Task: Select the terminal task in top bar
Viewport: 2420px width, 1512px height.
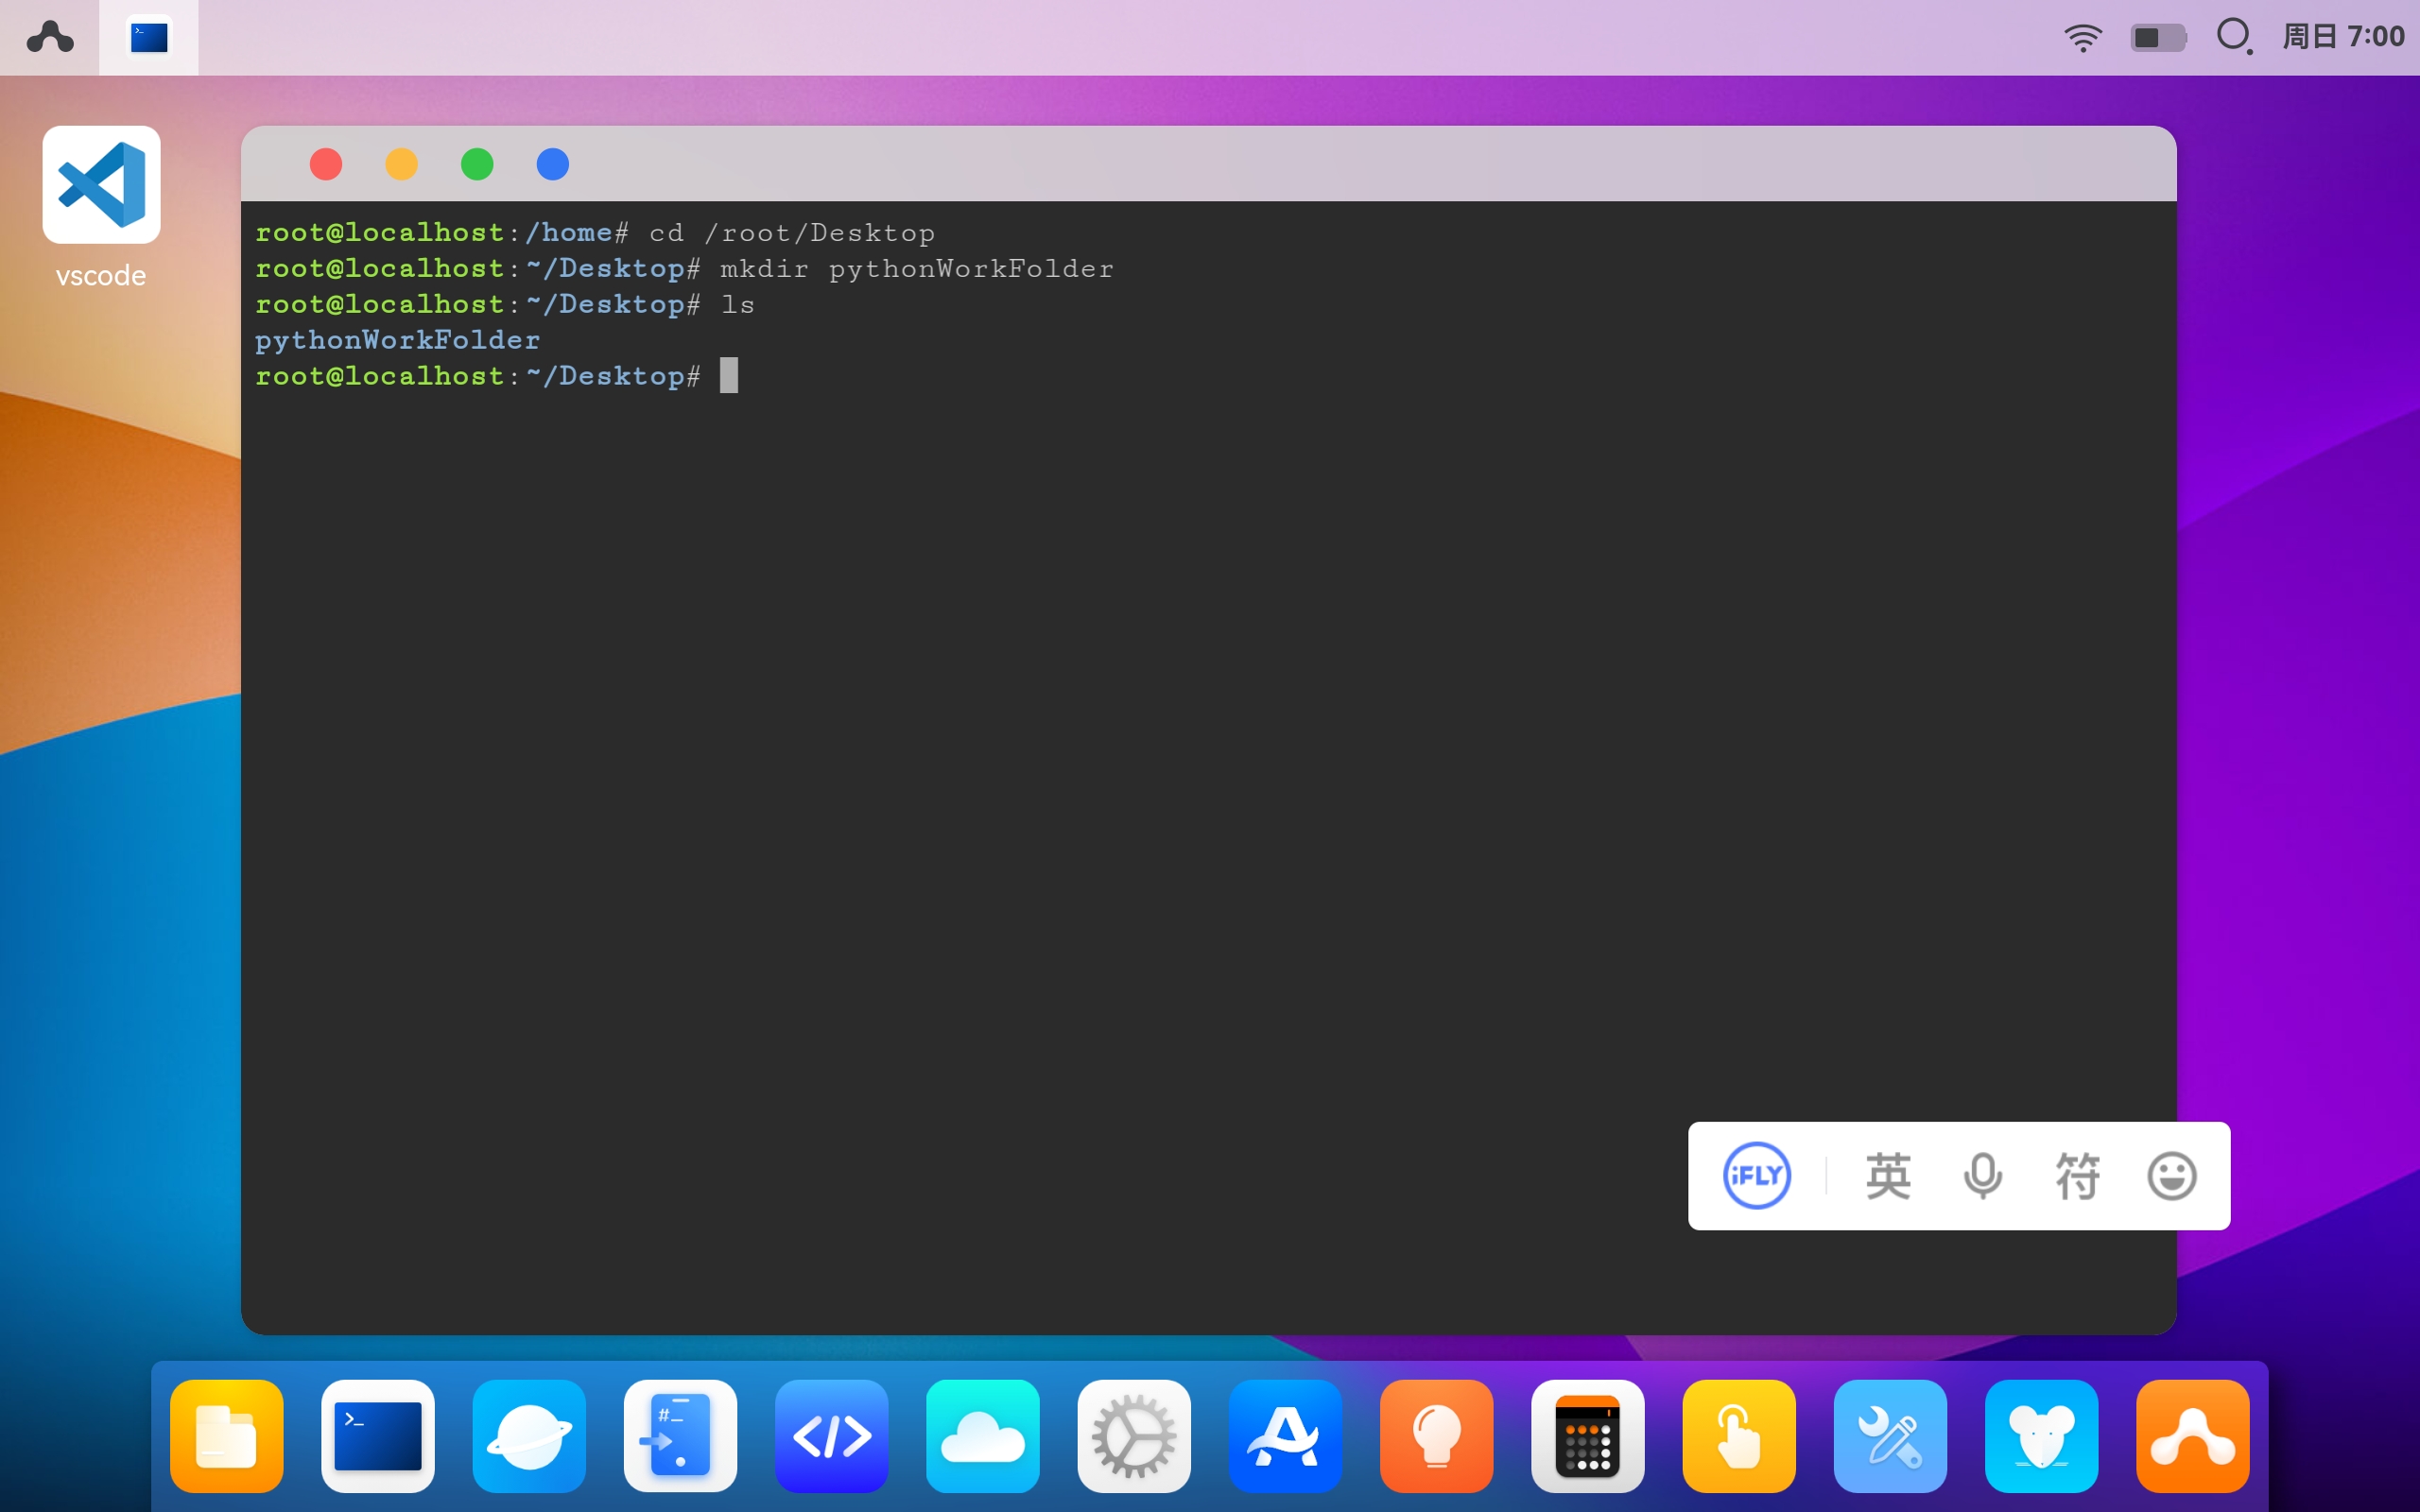Action: coord(149,38)
